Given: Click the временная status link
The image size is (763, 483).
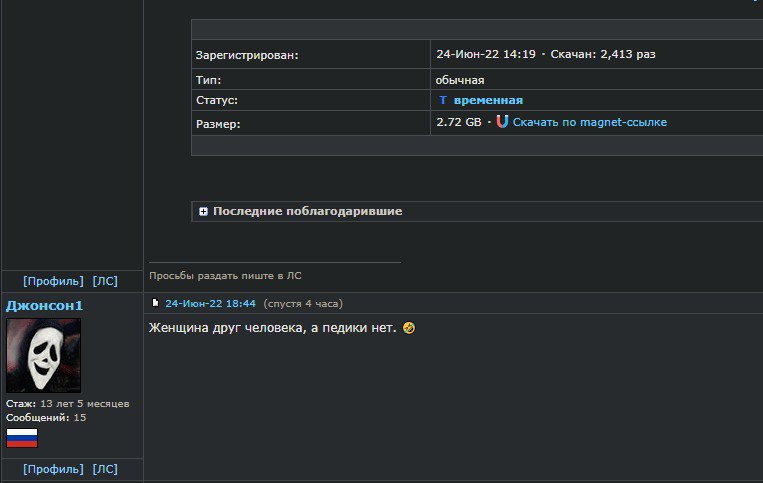Looking at the screenshot, I should click(488, 100).
